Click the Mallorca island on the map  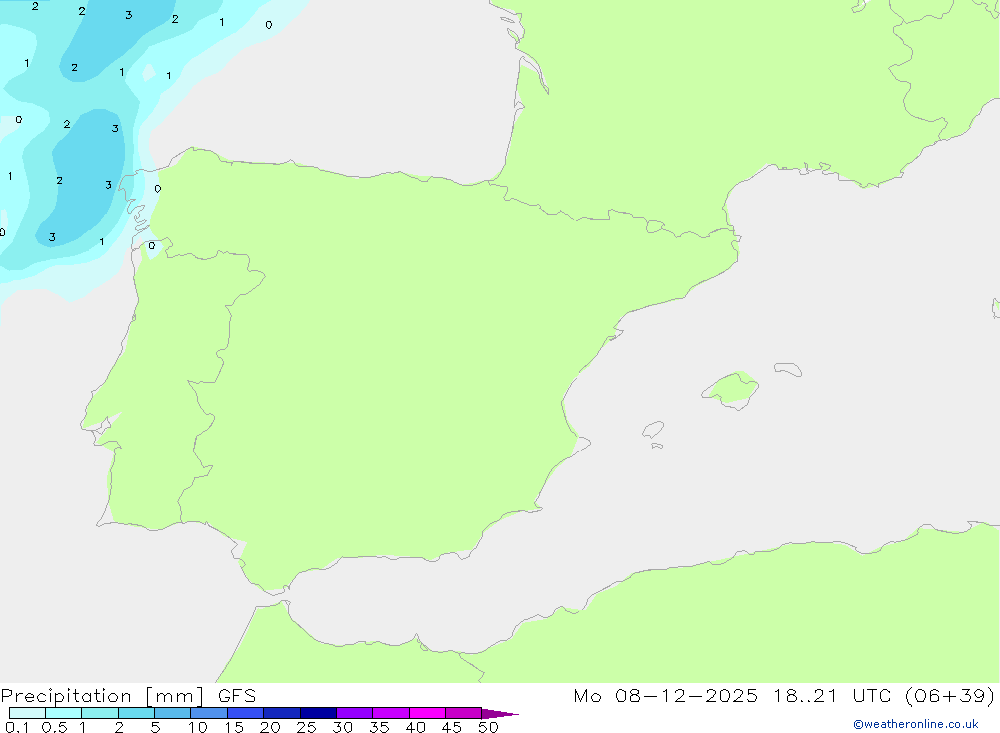pos(731,389)
